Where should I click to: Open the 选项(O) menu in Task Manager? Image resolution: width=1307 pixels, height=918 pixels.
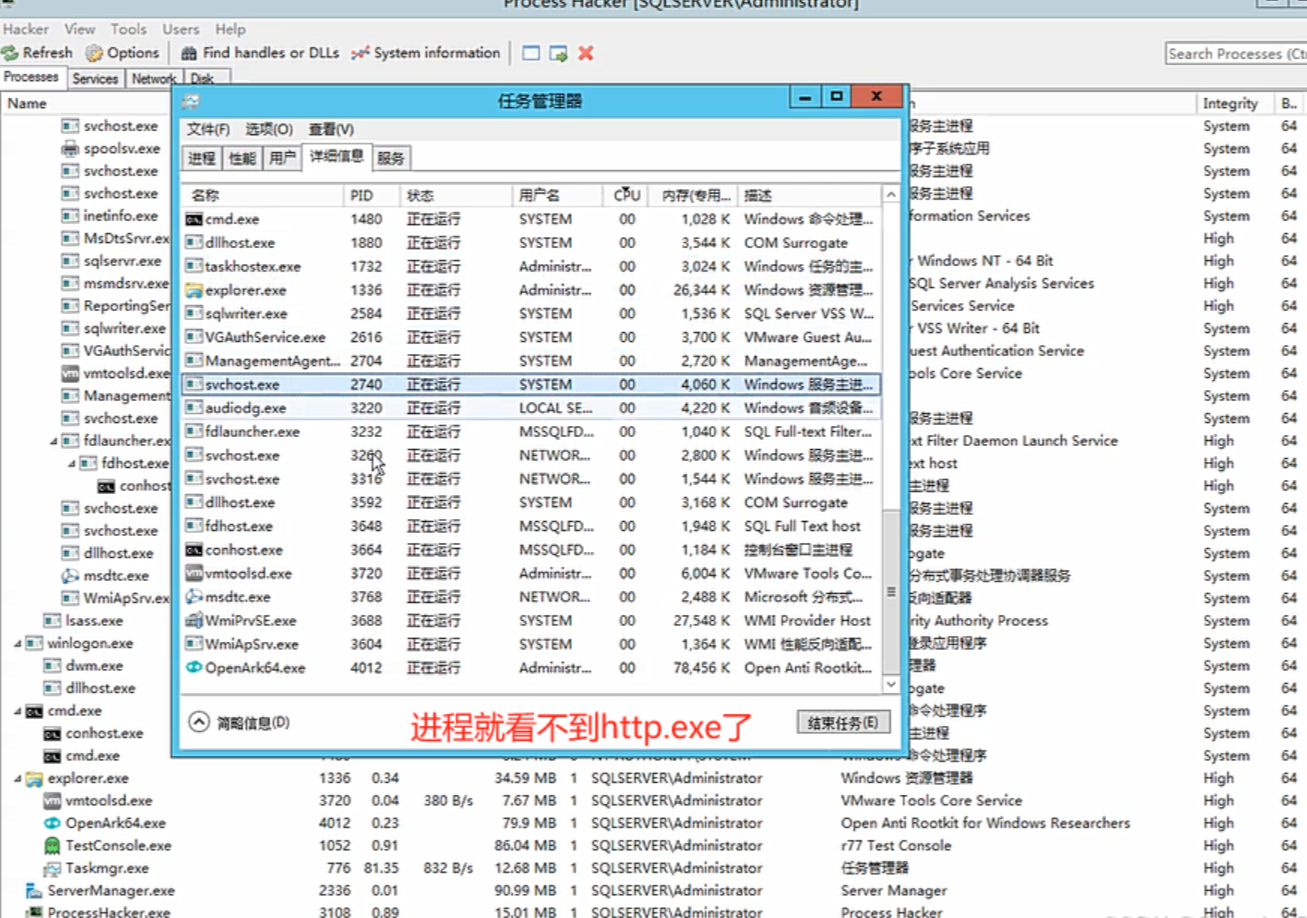coord(269,130)
